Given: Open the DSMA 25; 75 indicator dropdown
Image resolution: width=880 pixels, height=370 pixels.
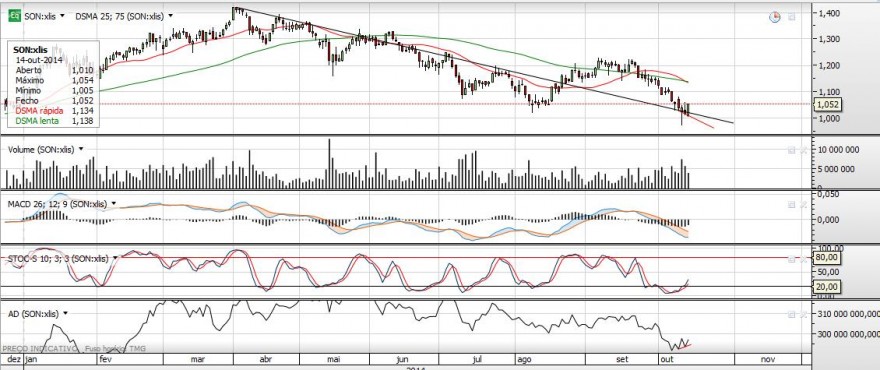Looking at the screenshot, I should (170, 17).
